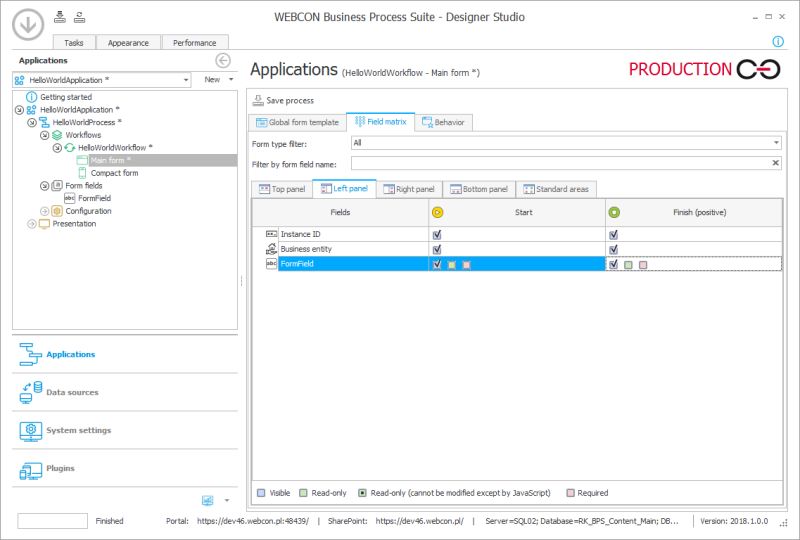Collapse the Applications panel with back arrow
Screen dimensions: 800x540
point(223,61)
